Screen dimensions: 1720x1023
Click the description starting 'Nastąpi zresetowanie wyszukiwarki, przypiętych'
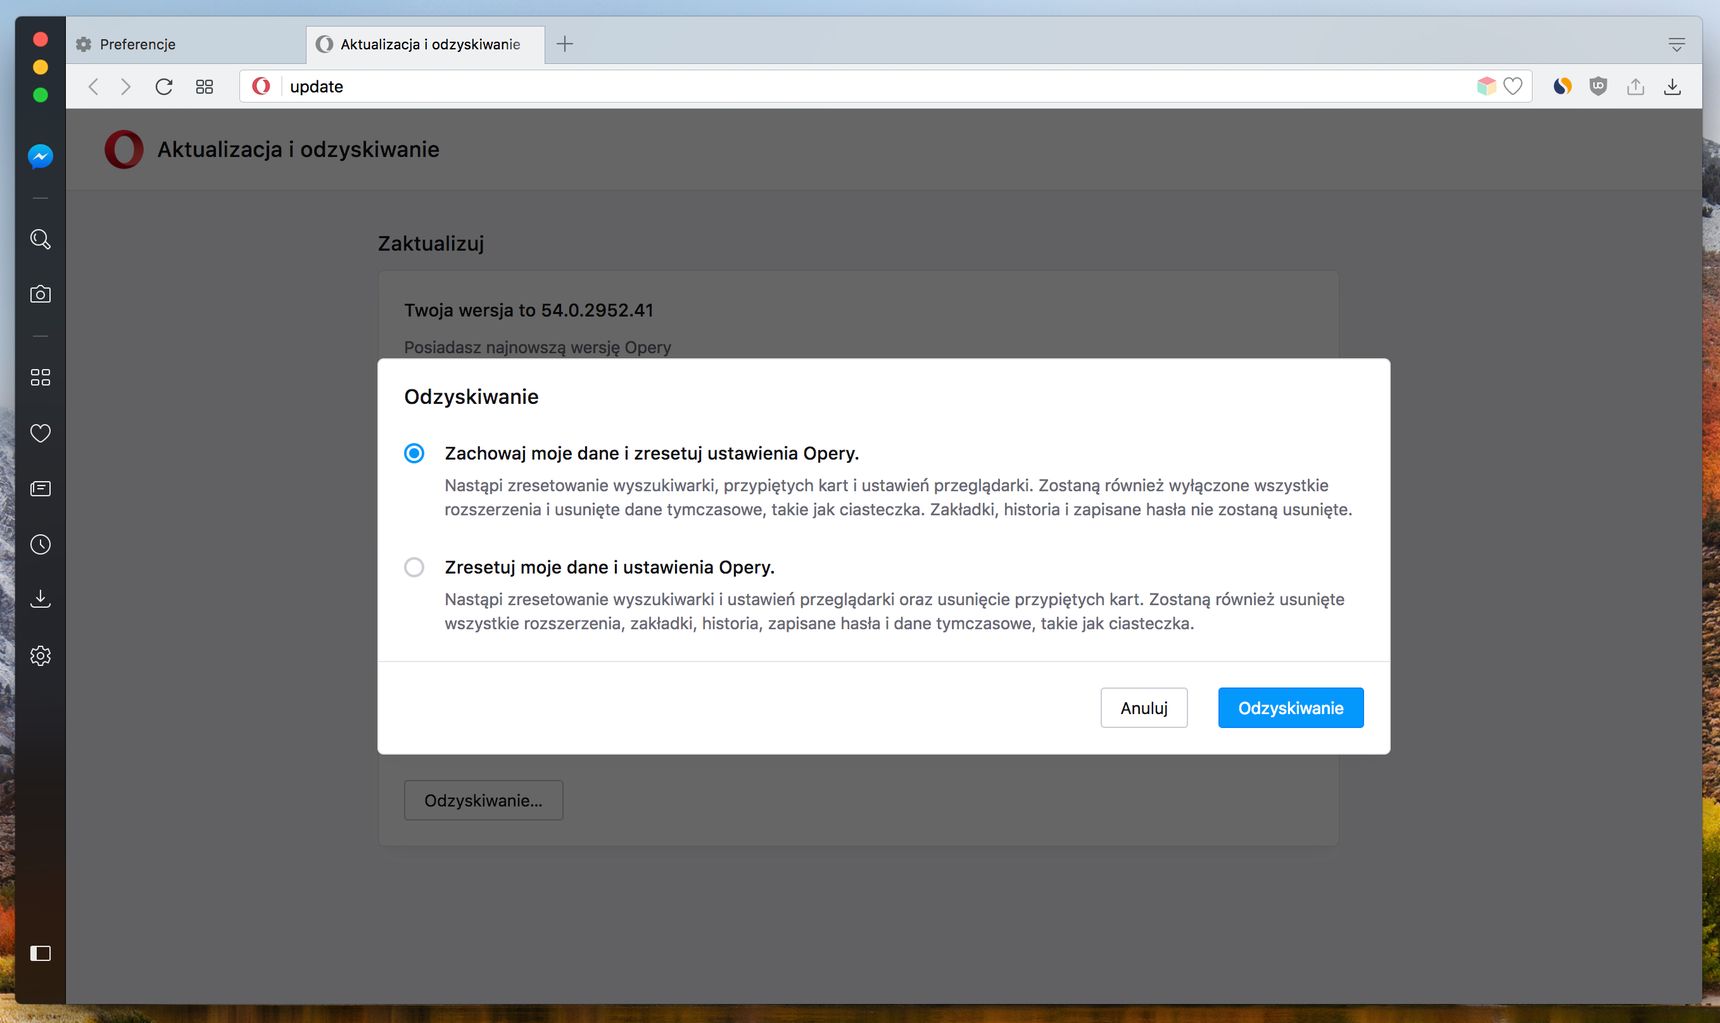pyautogui.click(x=898, y=497)
